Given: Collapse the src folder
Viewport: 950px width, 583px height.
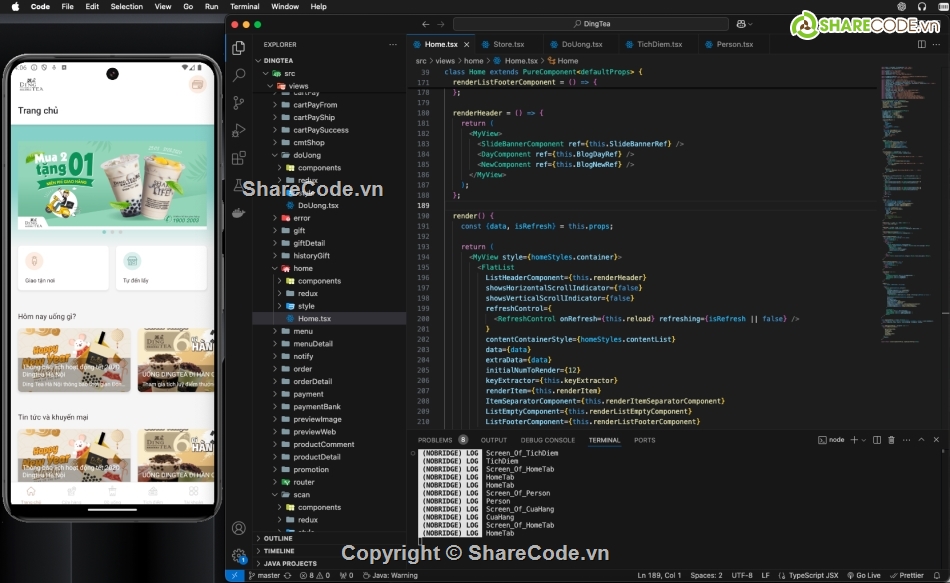Looking at the screenshot, I should click(x=265, y=73).
